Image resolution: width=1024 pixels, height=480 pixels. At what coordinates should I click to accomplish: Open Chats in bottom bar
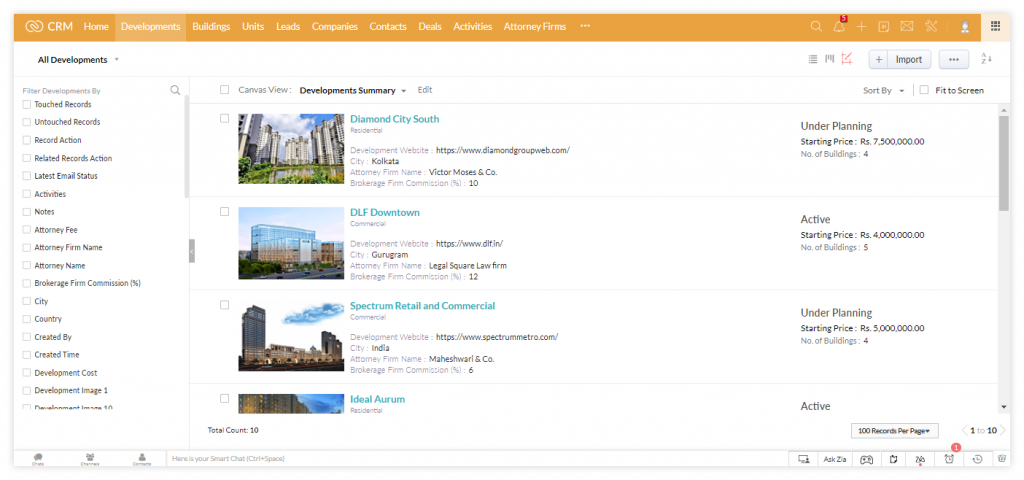click(x=38, y=459)
